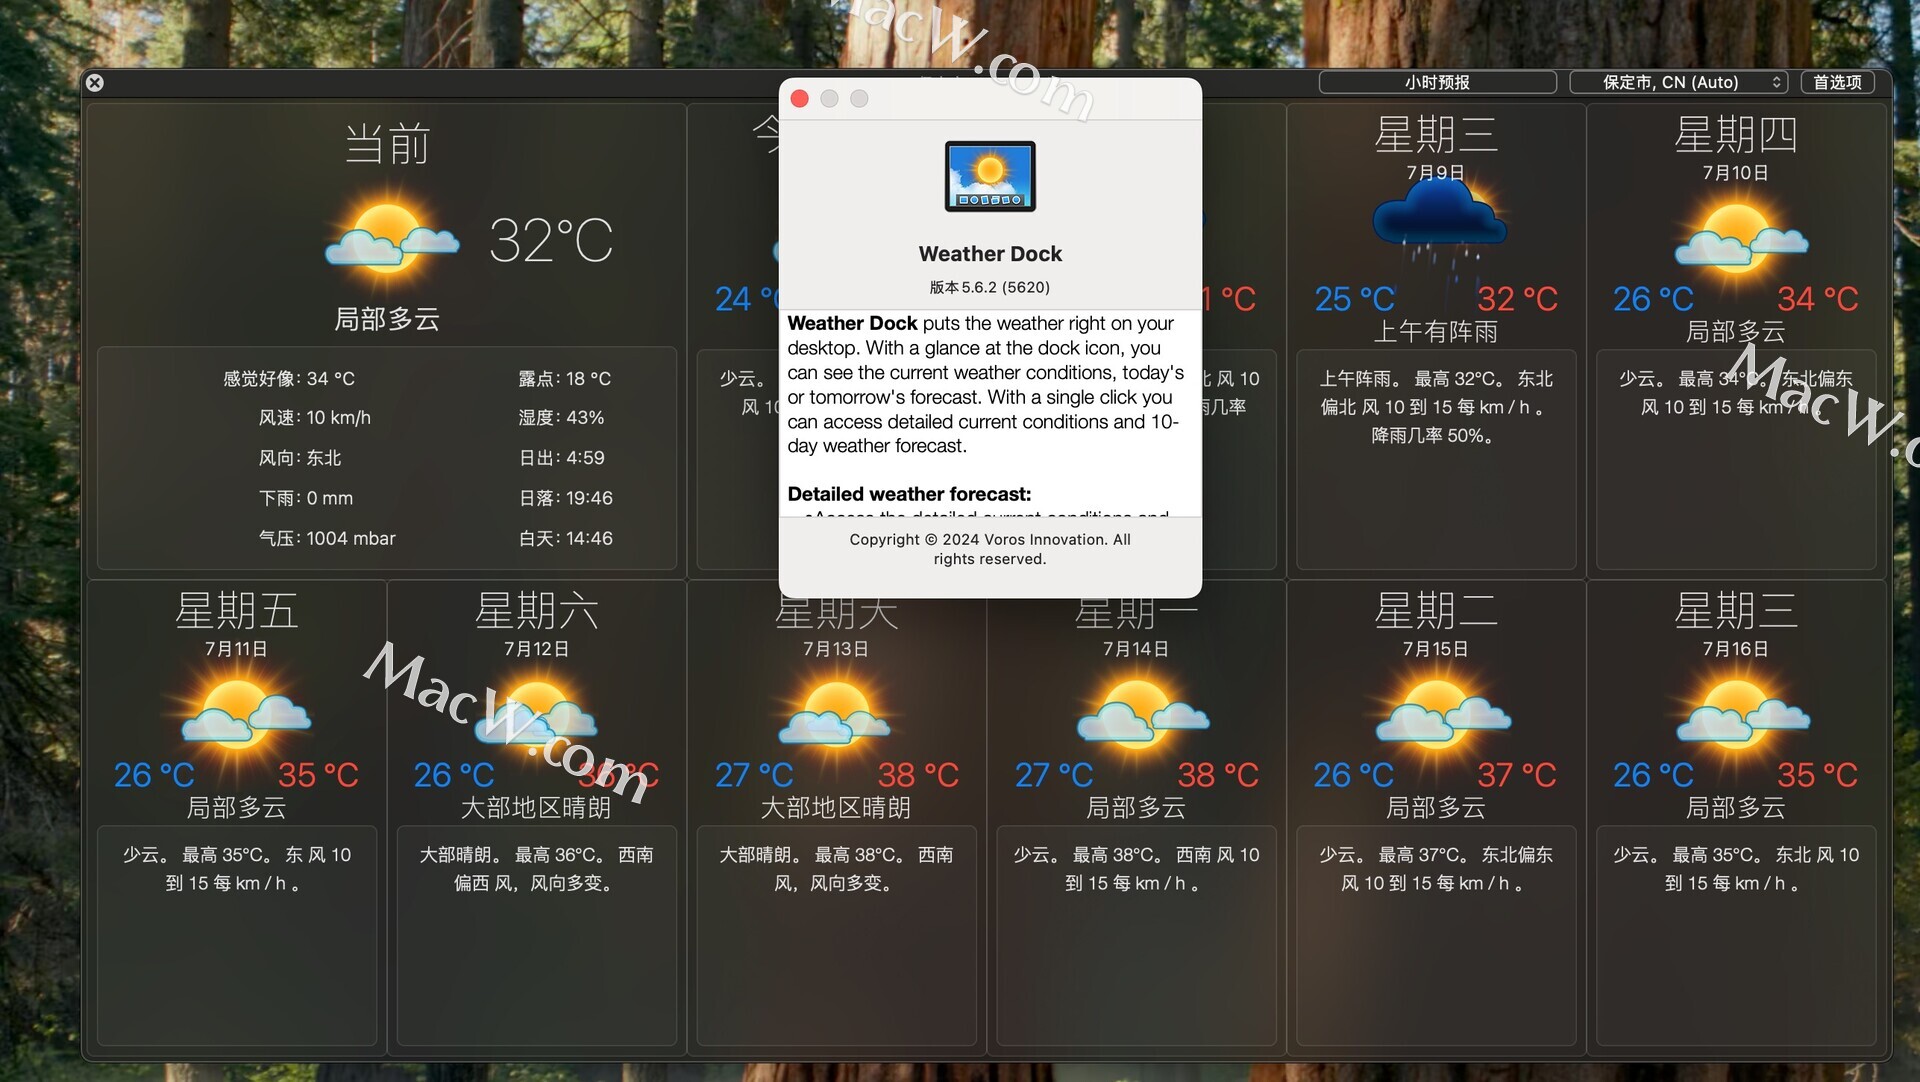Click 7月15日 high temperature 37 °C
The width and height of the screenshot is (1920, 1082).
click(1518, 774)
